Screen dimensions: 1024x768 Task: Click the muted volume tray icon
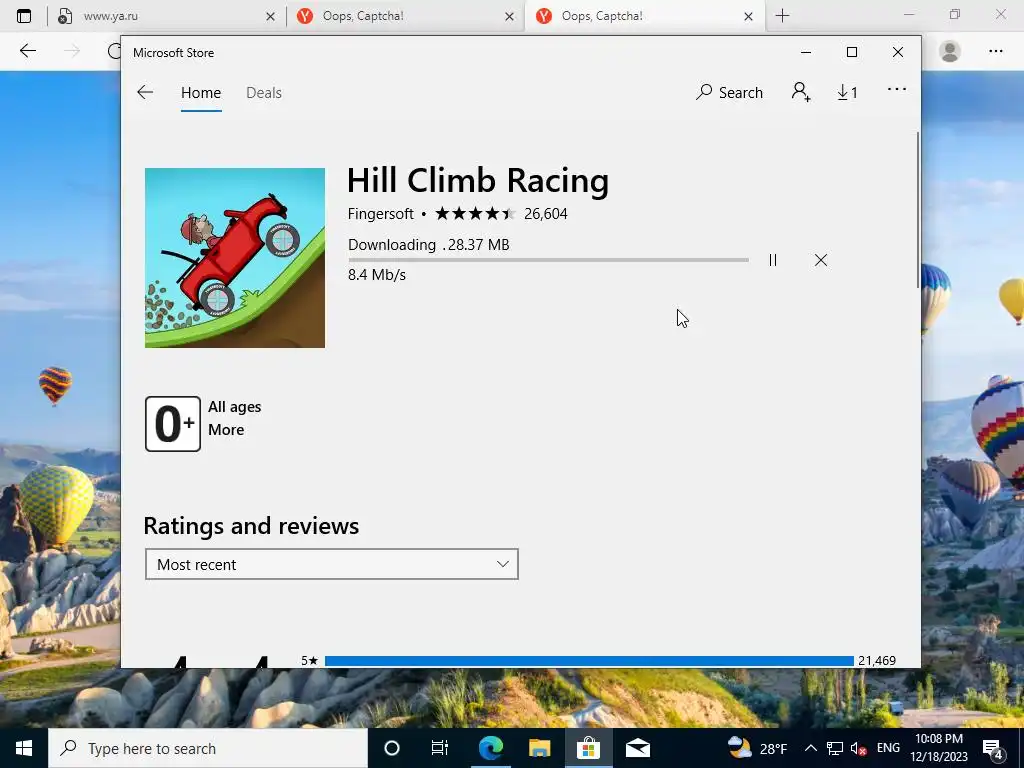point(858,748)
